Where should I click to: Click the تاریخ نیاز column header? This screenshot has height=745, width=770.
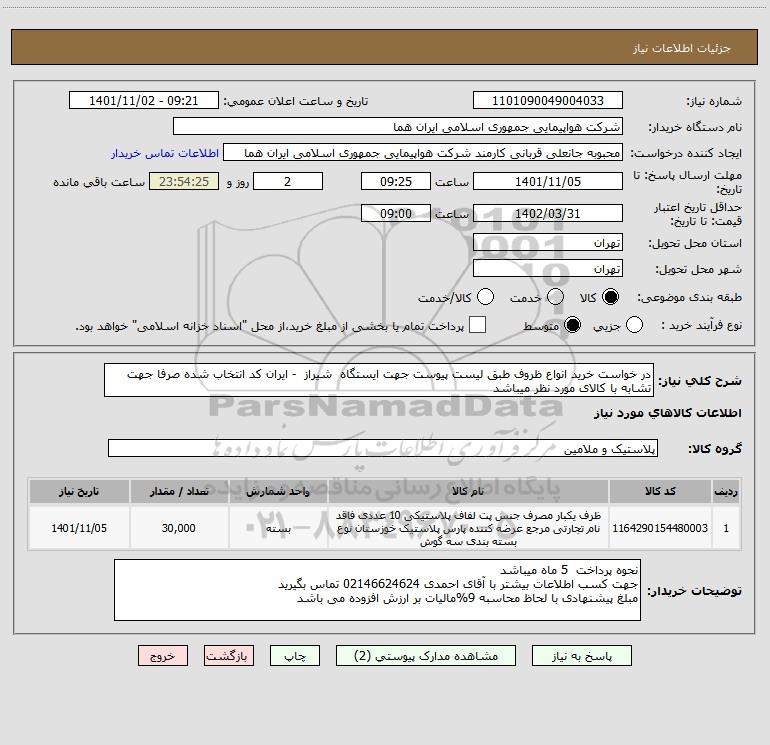79,491
